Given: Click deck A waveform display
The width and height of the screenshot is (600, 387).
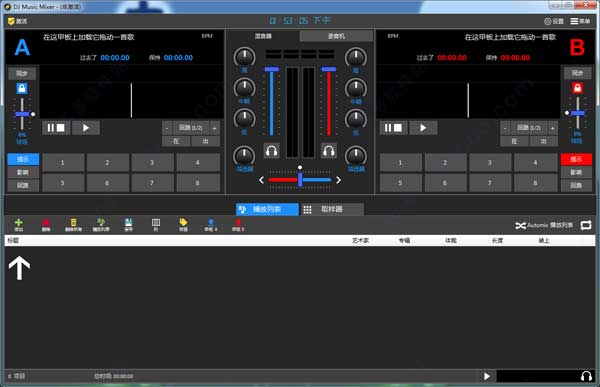Looking at the screenshot, I should (132, 91).
